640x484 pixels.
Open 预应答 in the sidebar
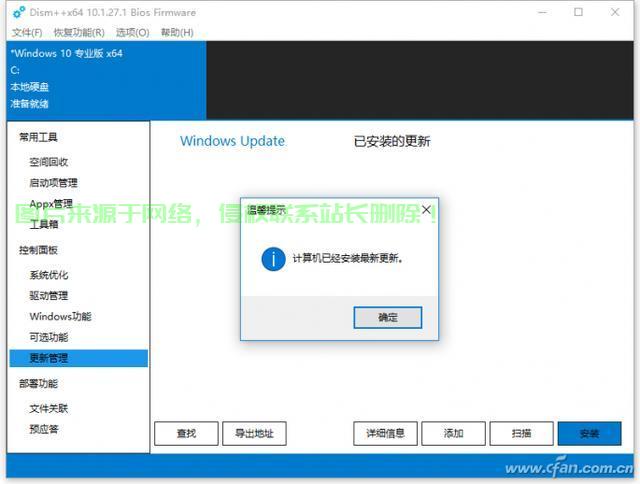tap(44, 429)
